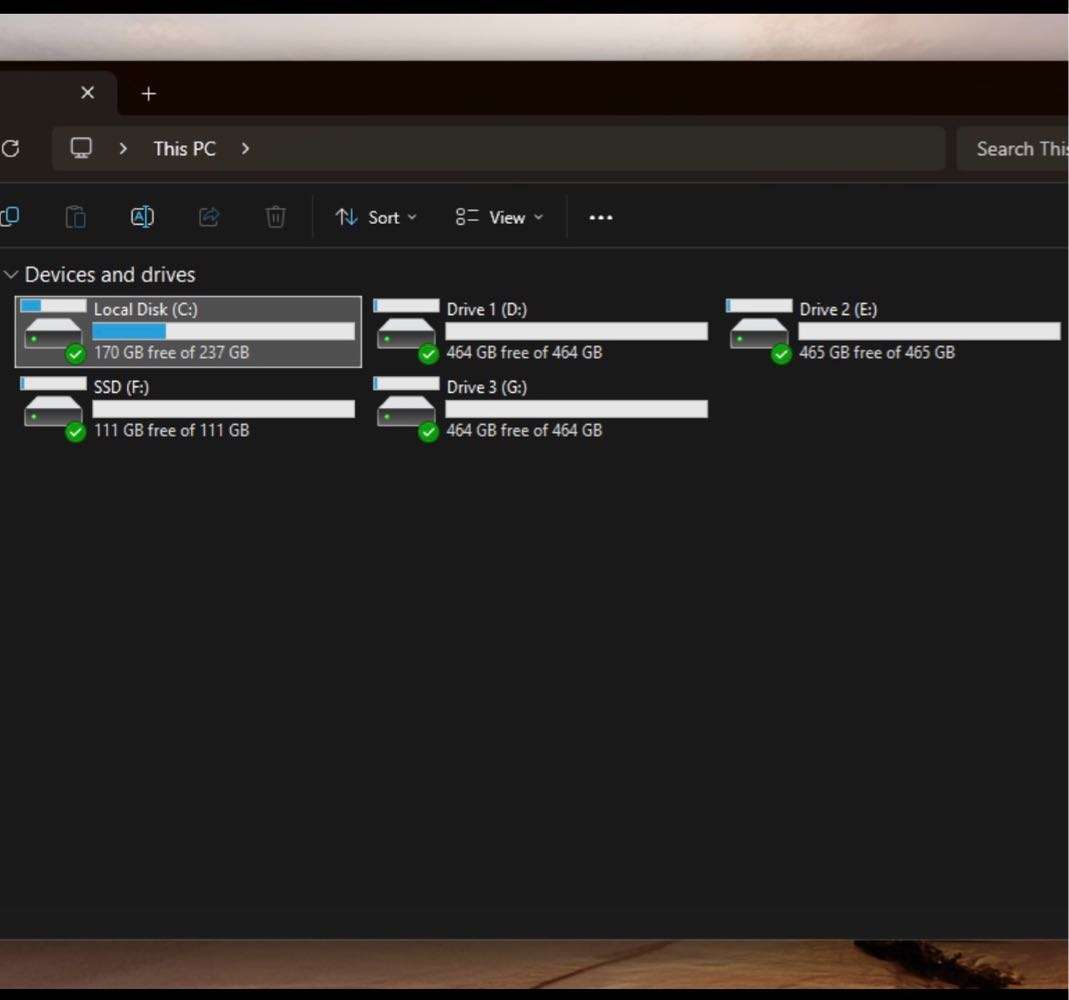Collapse the Devices and drives group

coord(12,274)
